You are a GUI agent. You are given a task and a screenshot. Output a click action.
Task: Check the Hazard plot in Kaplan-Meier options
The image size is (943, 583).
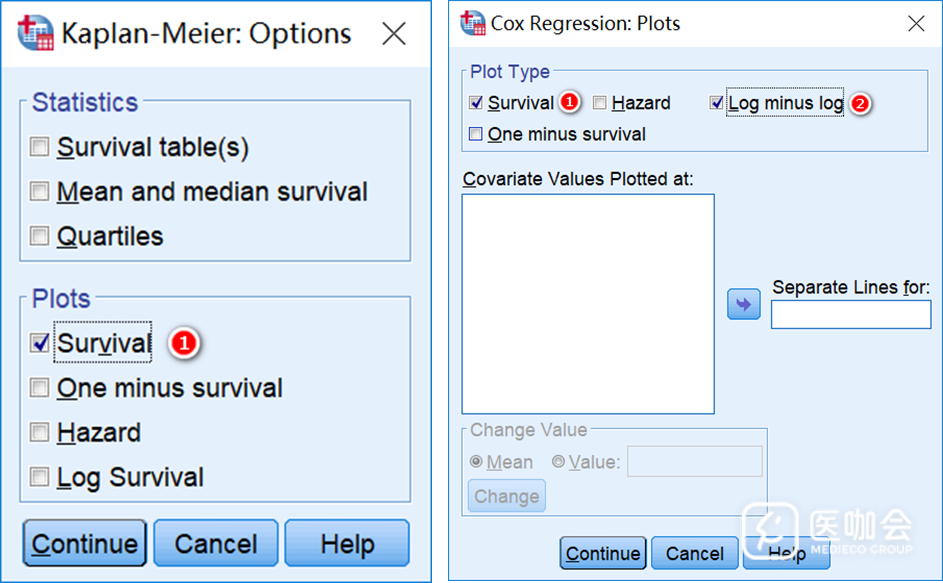[40, 433]
